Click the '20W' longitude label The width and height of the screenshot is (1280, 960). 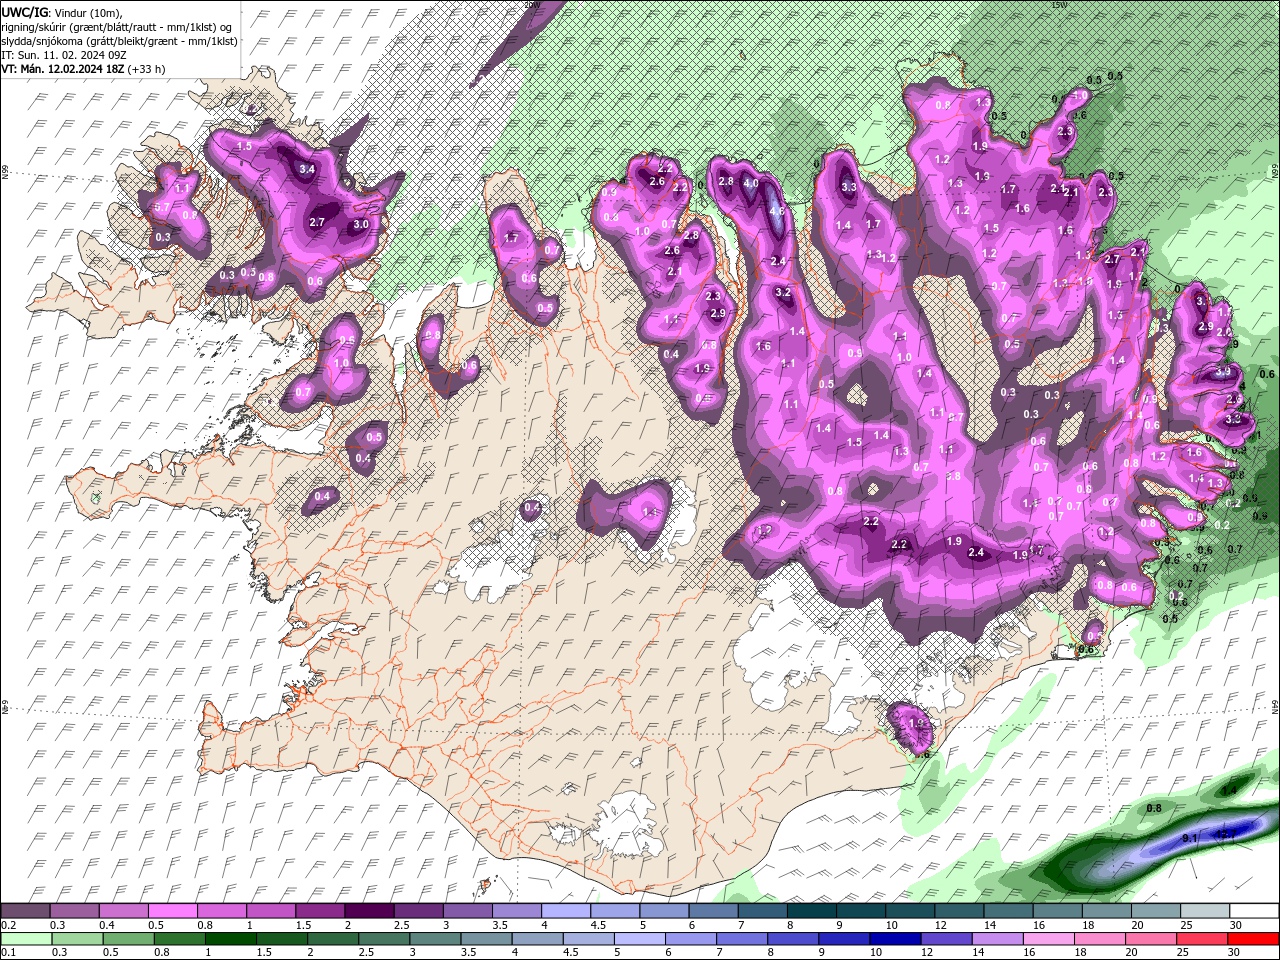coord(531,4)
